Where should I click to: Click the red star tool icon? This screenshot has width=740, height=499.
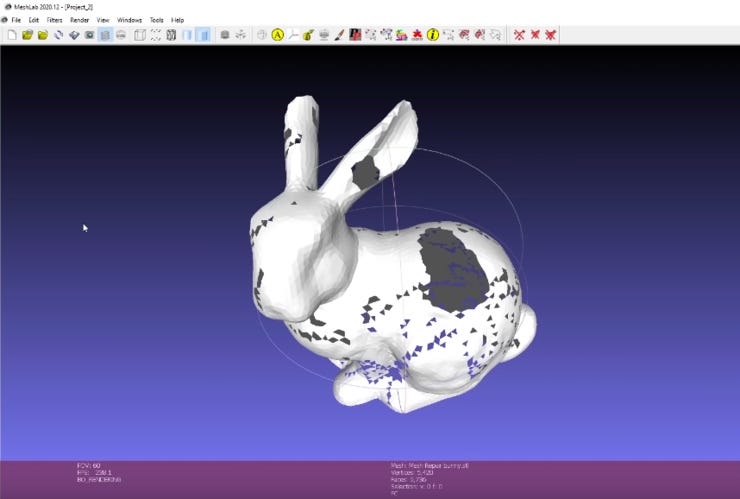point(417,34)
